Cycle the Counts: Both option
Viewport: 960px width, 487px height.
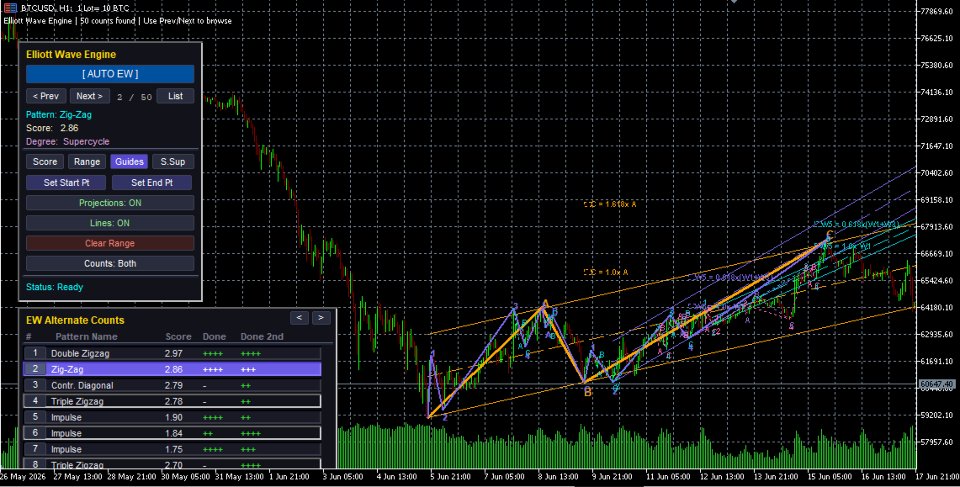pos(110,263)
